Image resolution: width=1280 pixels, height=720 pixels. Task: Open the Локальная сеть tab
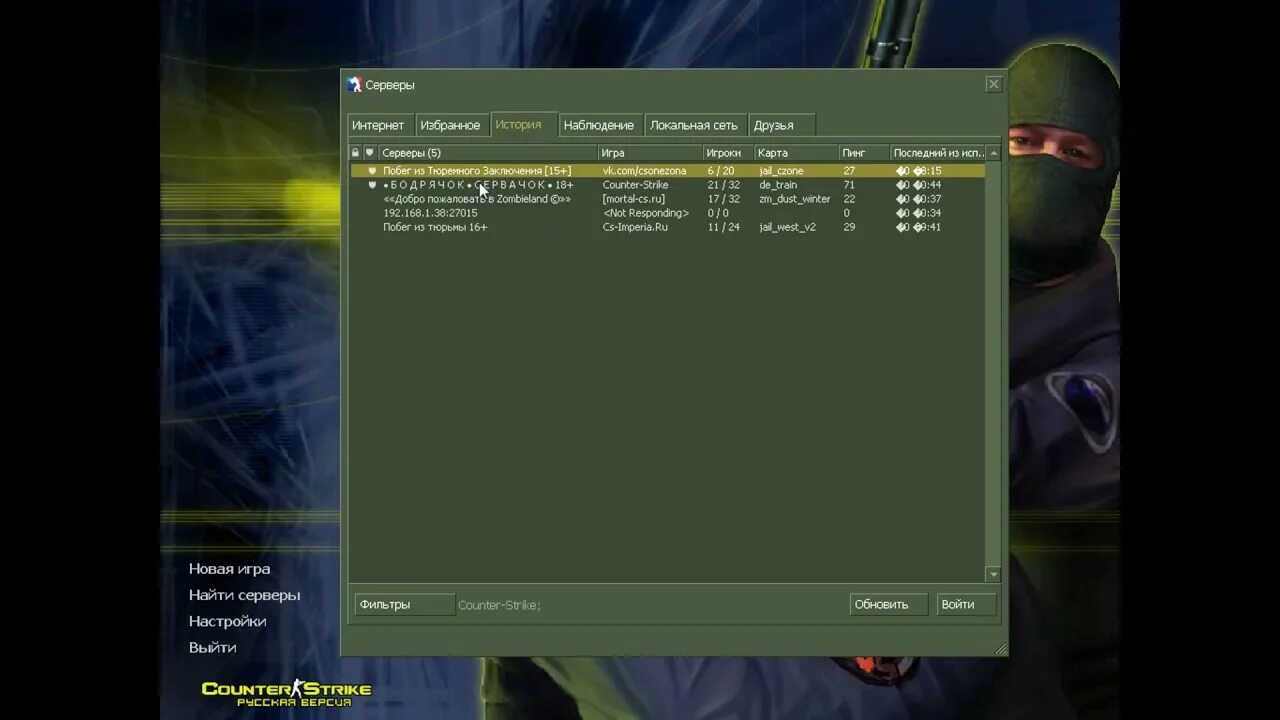pyautogui.click(x=694, y=125)
